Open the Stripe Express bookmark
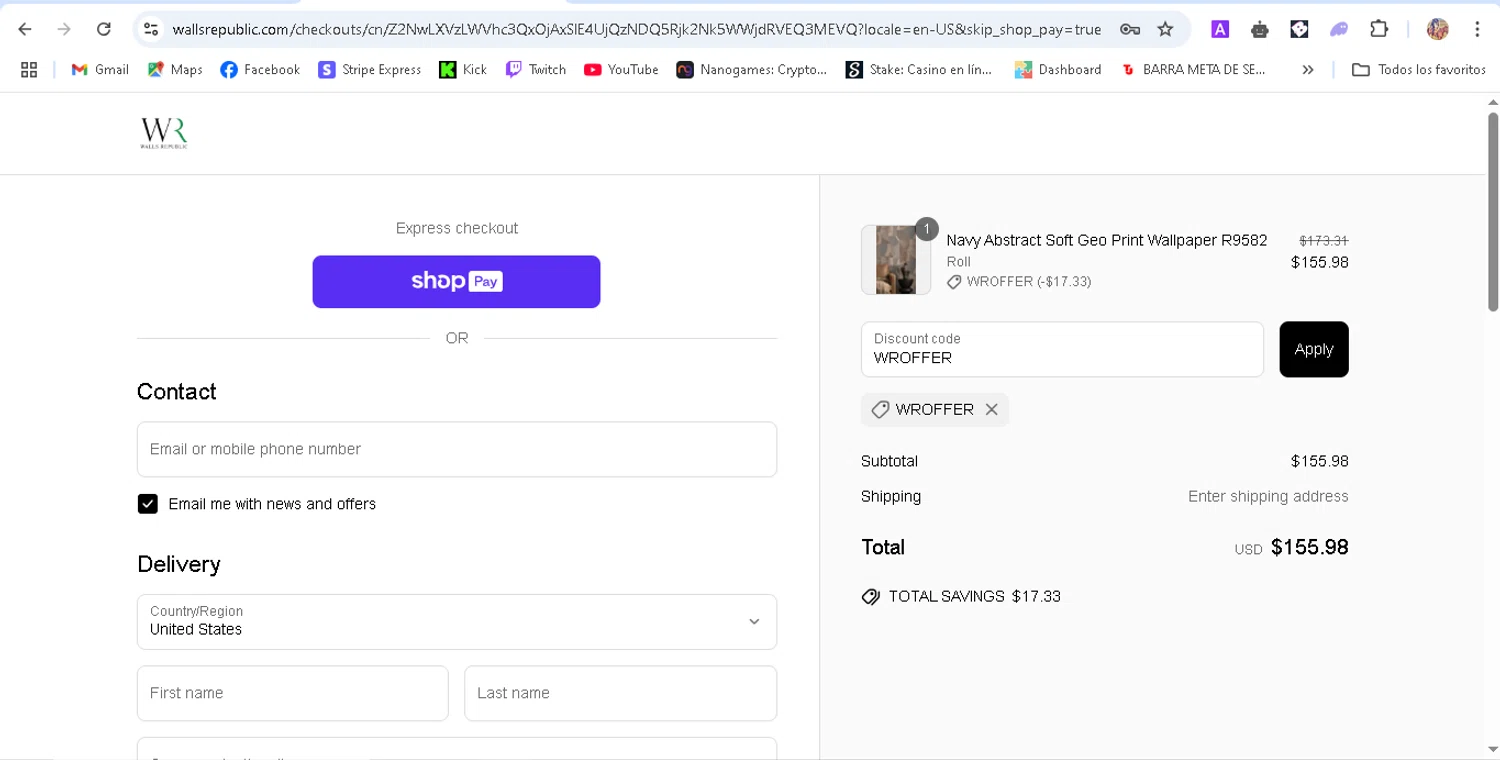The width and height of the screenshot is (1500, 760). click(370, 69)
